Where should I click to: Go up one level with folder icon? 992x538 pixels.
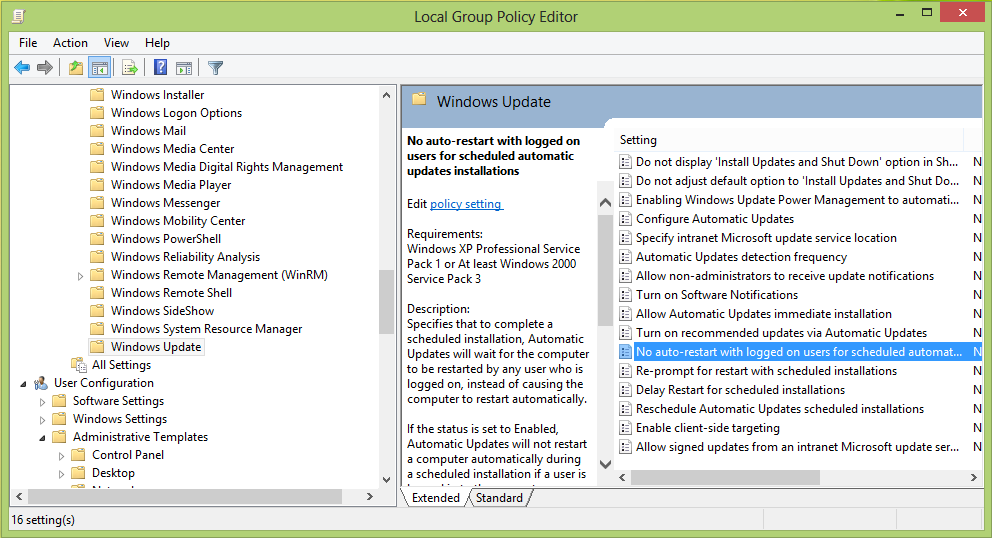pyautogui.click(x=76, y=68)
